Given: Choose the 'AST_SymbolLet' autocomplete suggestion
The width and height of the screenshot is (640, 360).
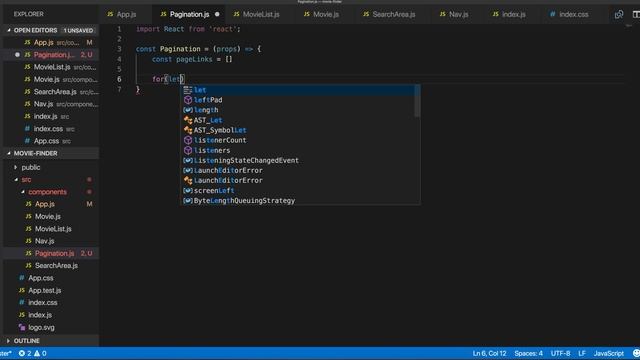Looking at the screenshot, I should tap(298, 130).
